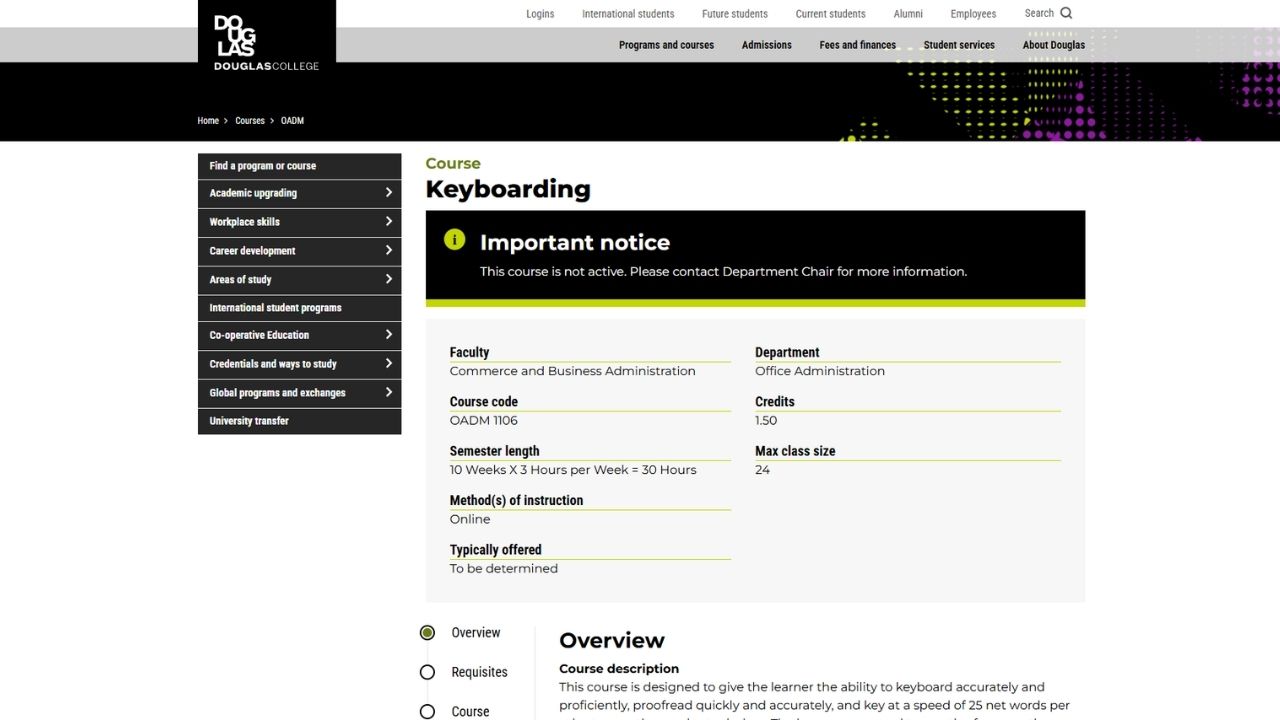The width and height of the screenshot is (1280, 720).
Task: Open the Future students link
Action: pos(735,14)
